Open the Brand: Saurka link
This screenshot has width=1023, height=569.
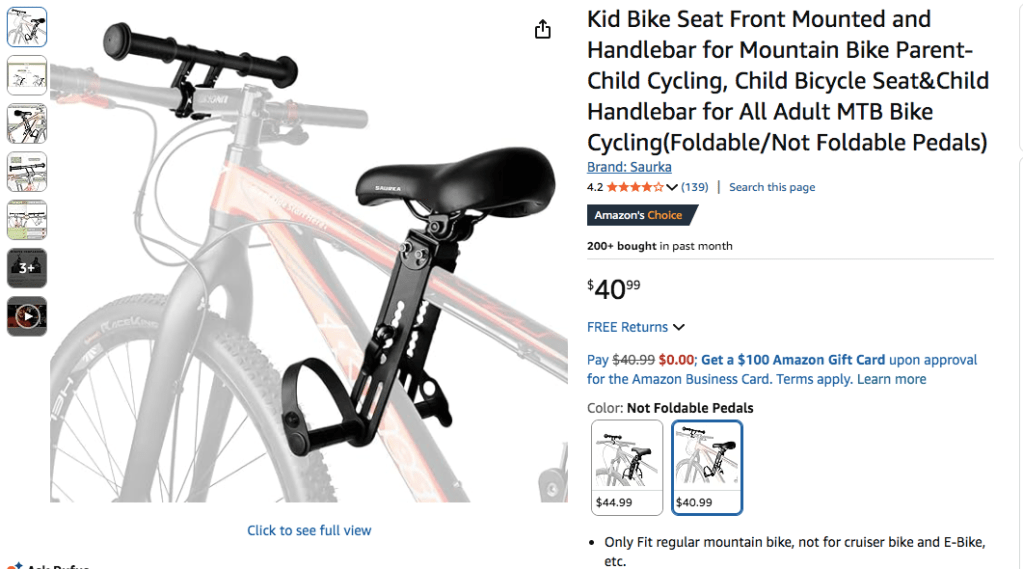point(629,167)
